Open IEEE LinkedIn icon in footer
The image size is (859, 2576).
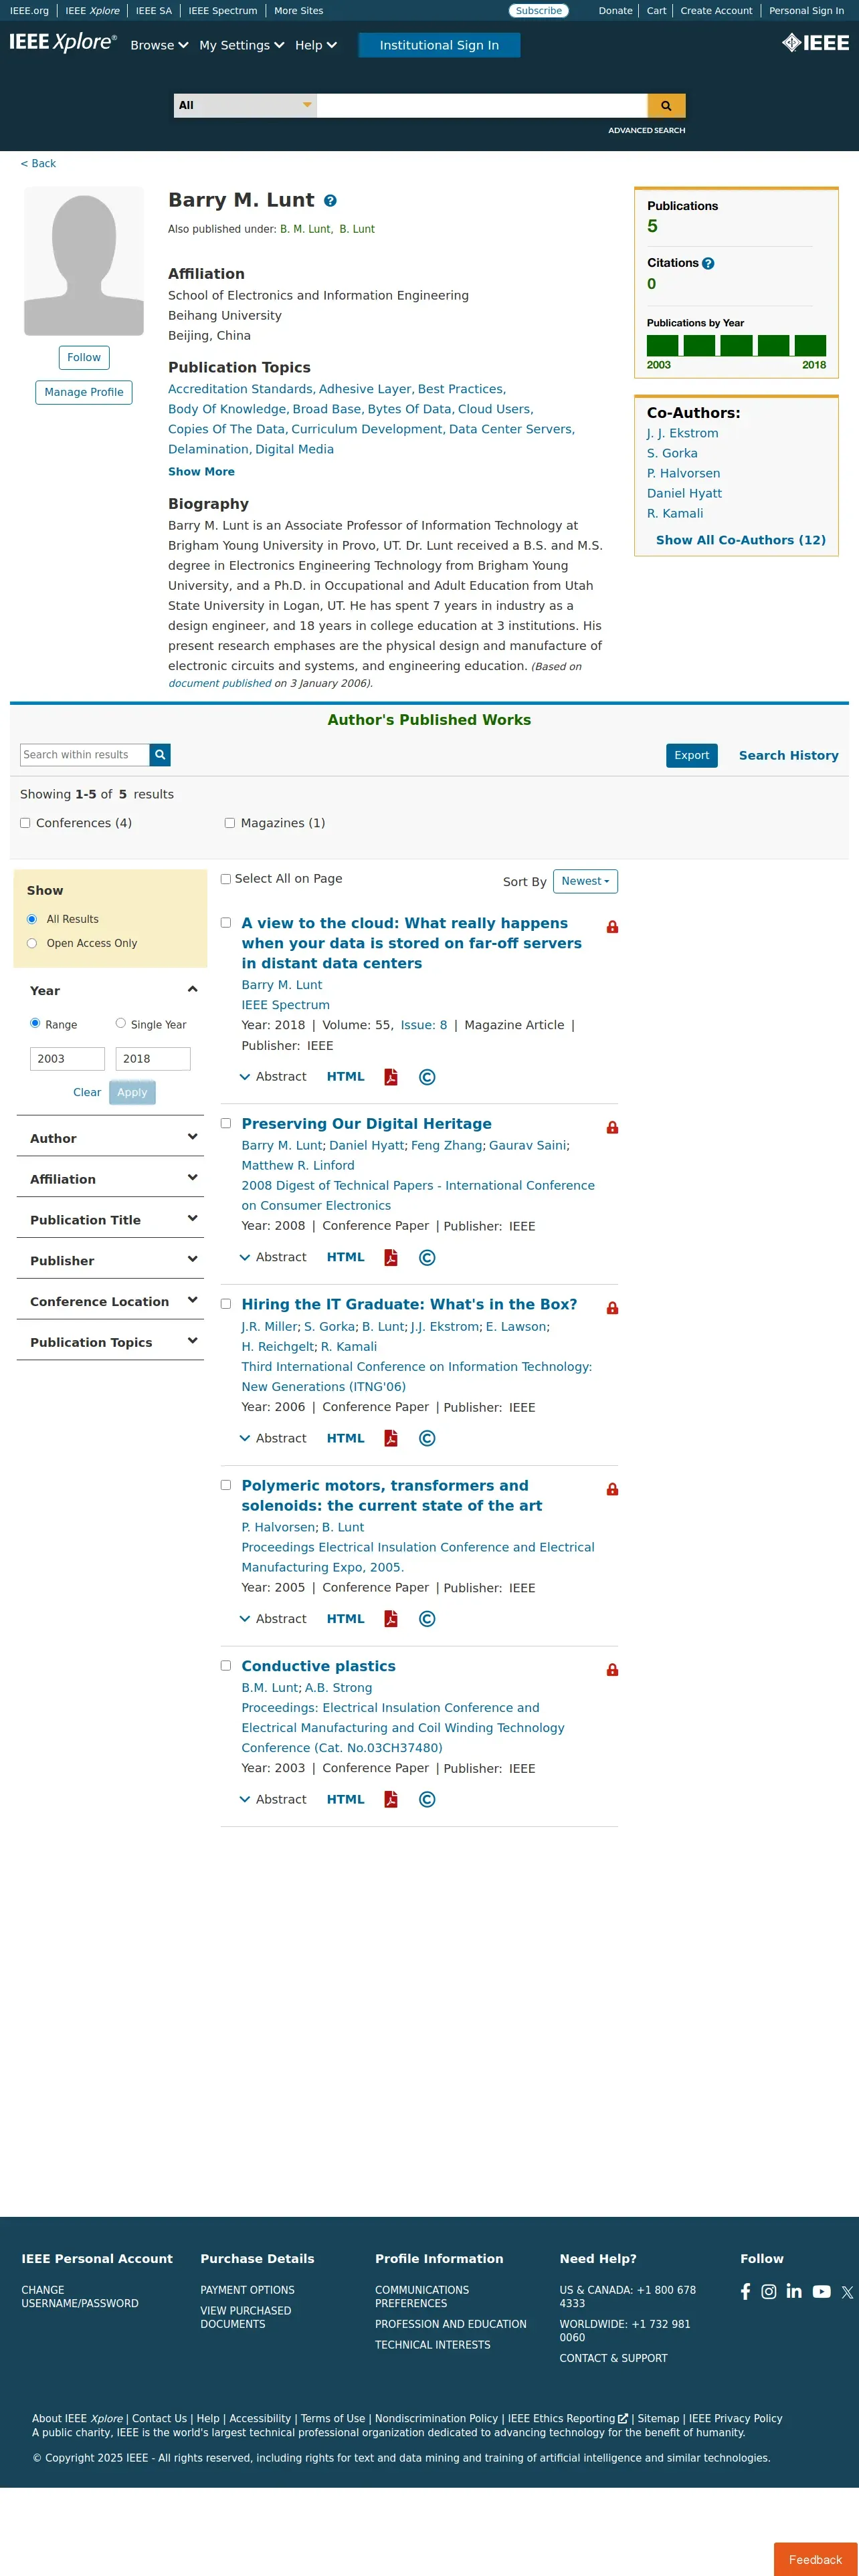pyautogui.click(x=794, y=2291)
